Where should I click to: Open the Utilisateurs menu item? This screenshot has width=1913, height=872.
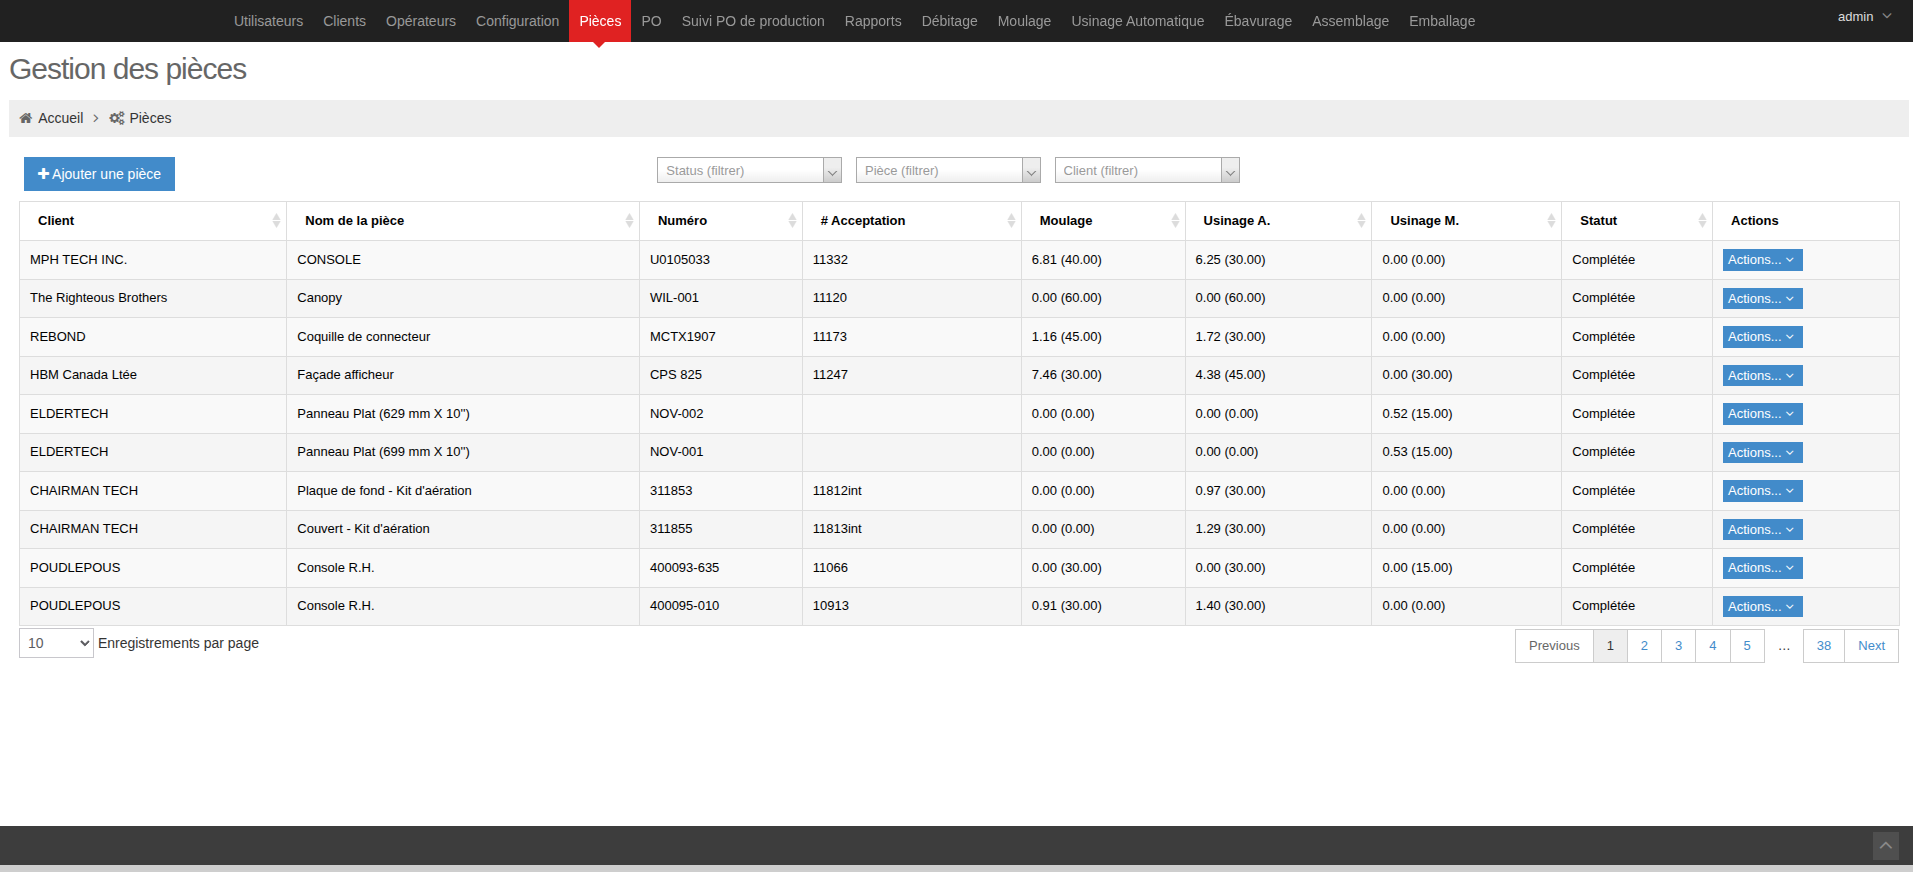pyautogui.click(x=268, y=21)
